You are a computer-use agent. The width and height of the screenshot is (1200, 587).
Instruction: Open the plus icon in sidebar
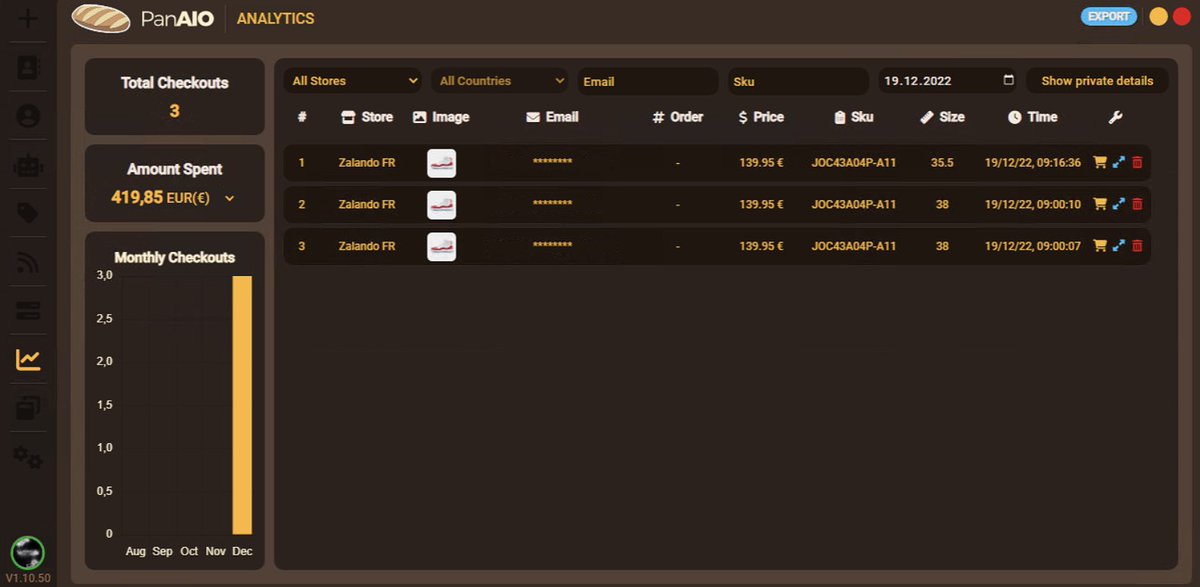click(x=28, y=18)
